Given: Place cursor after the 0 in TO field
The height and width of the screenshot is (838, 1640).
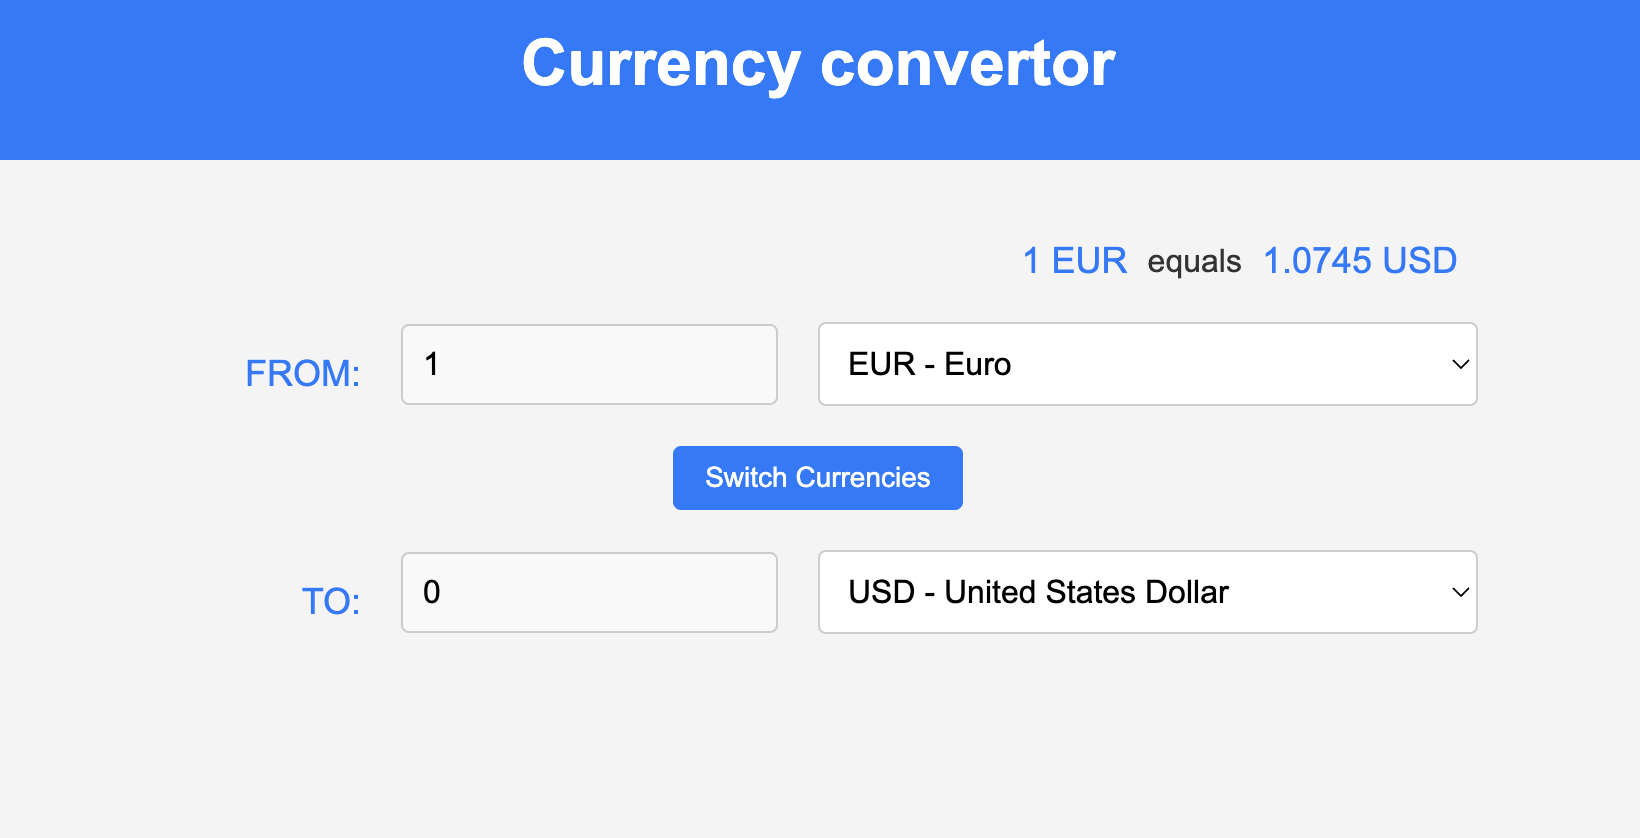Looking at the screenshot, I should coord(442,592).
